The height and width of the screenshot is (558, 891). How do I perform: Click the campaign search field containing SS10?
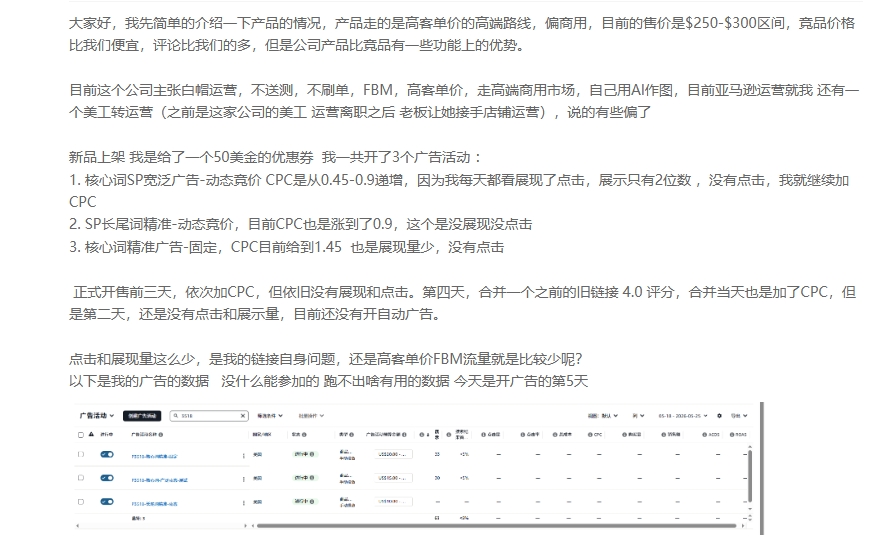[209, 416]
